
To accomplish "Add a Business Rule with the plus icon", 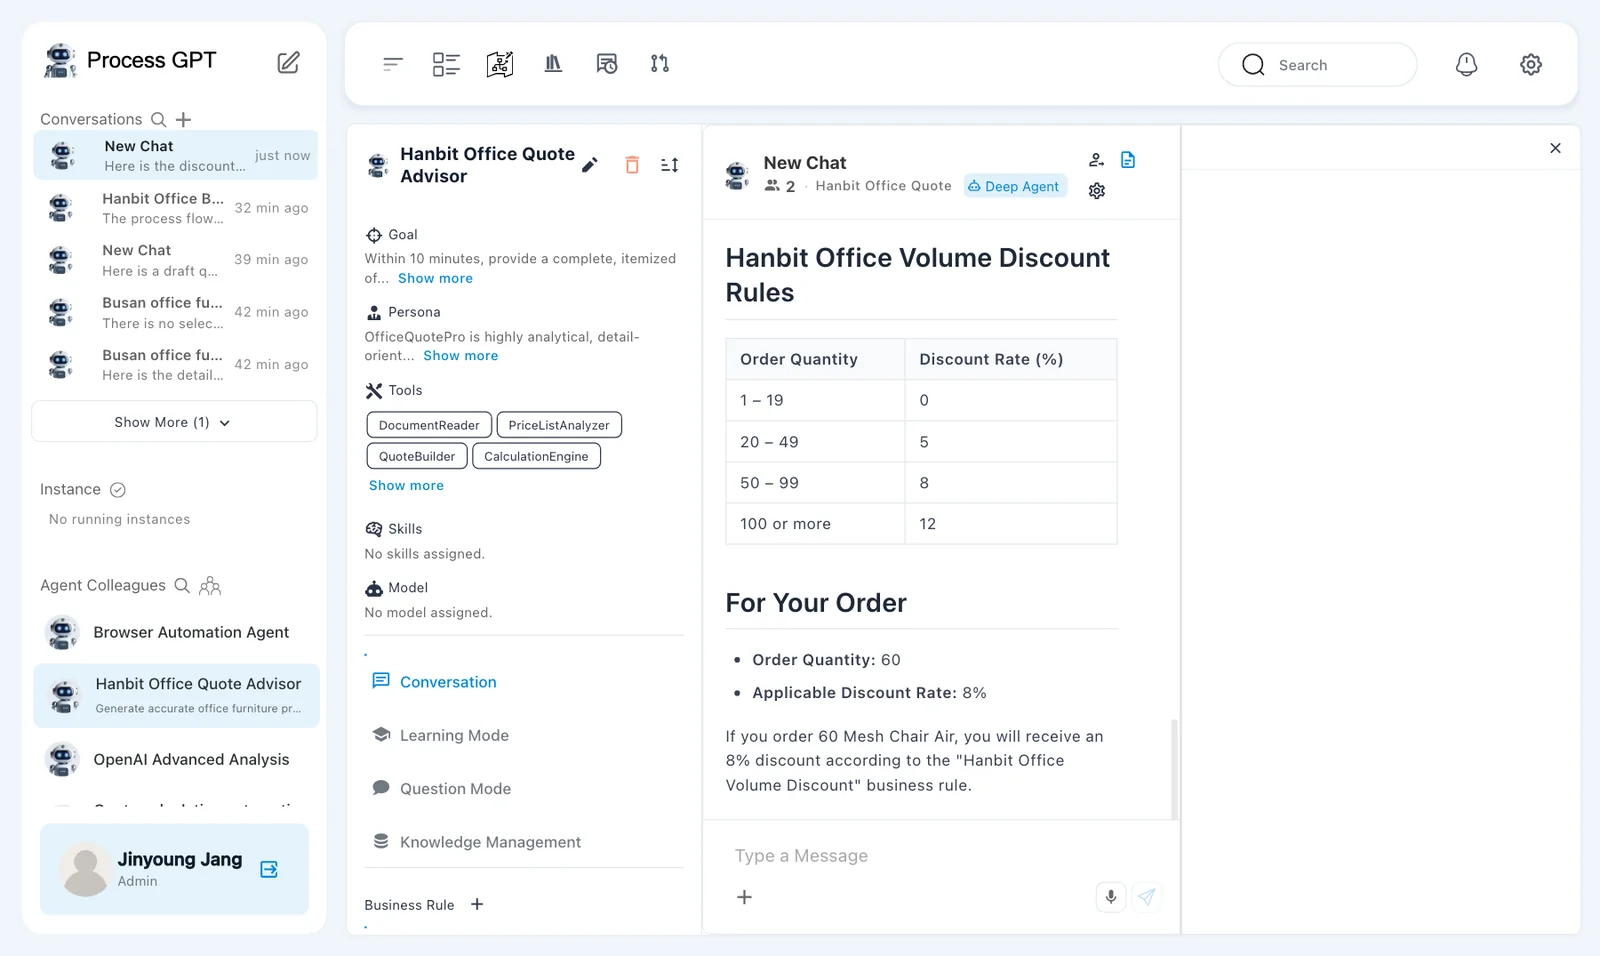I will tap(477, 905).
